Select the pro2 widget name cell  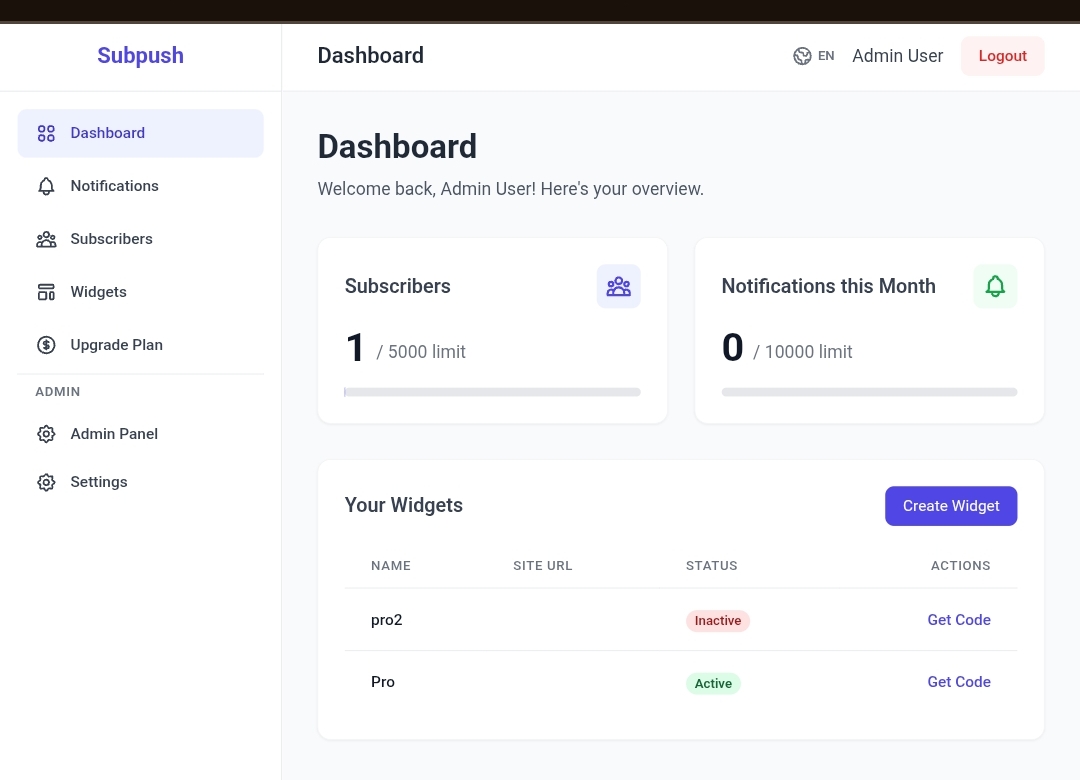click(386, 620)
